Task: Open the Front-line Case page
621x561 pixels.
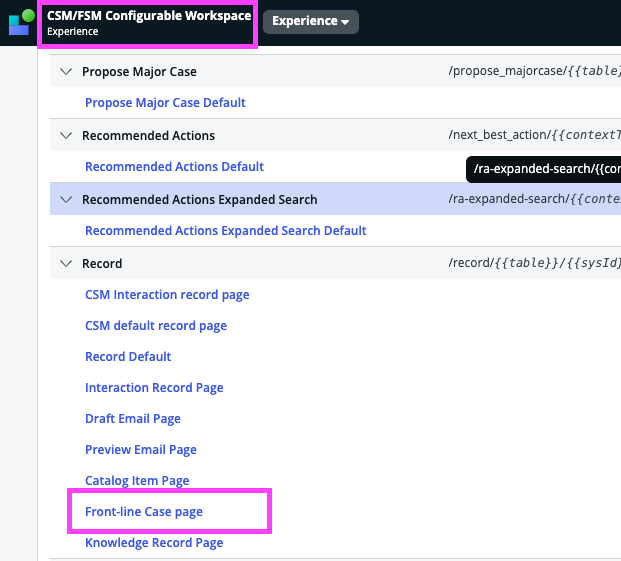Action: pos(144,512)
